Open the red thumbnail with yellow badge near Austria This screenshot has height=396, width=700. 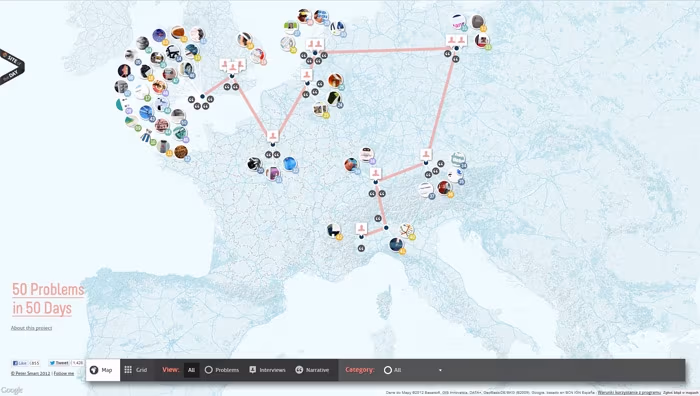[x=444, y=188]
